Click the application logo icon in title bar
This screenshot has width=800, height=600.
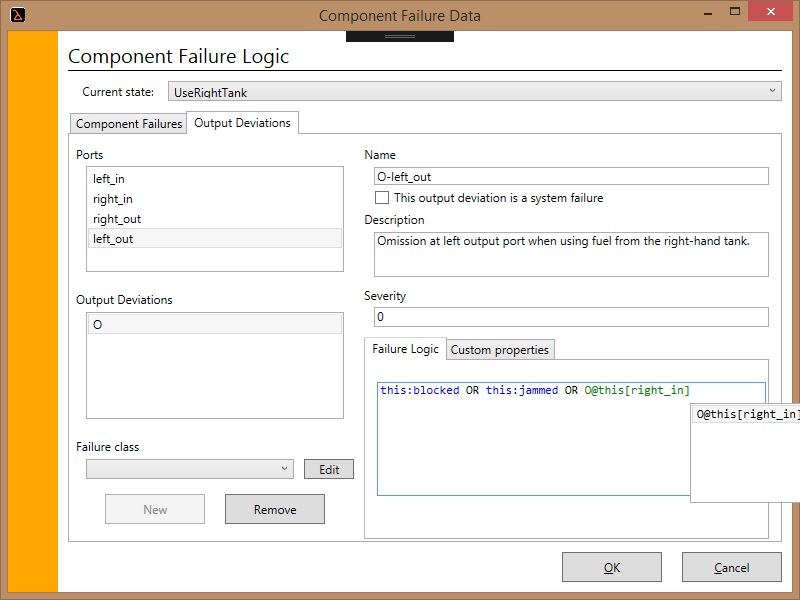pos(17,15)
